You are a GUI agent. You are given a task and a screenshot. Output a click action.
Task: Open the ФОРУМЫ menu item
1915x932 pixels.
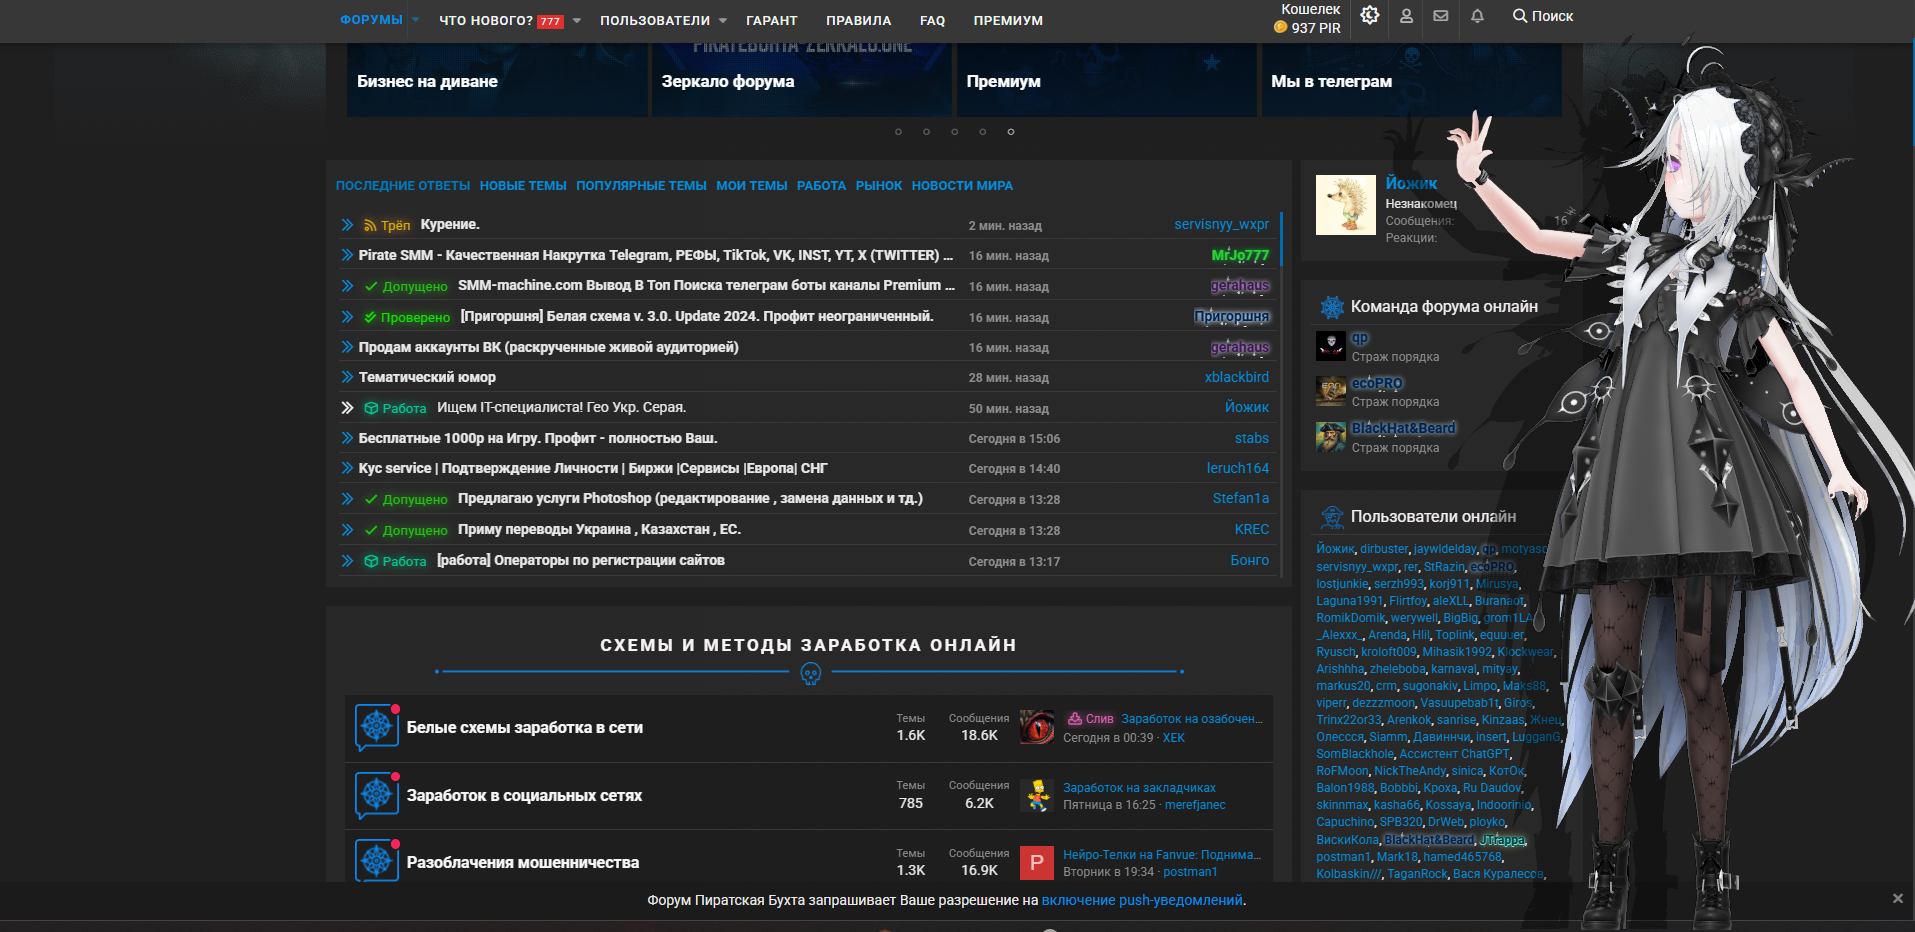click(371, 20)
